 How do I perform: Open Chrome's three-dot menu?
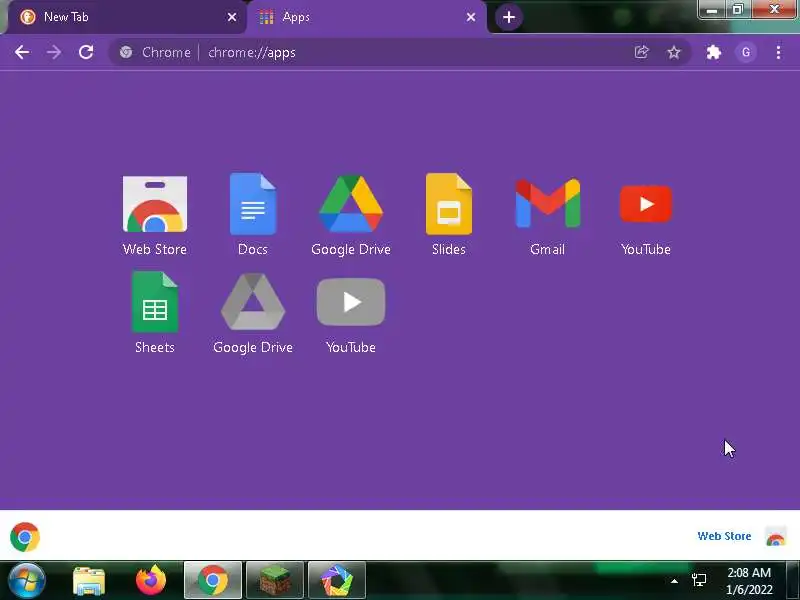tap(778, 52)
